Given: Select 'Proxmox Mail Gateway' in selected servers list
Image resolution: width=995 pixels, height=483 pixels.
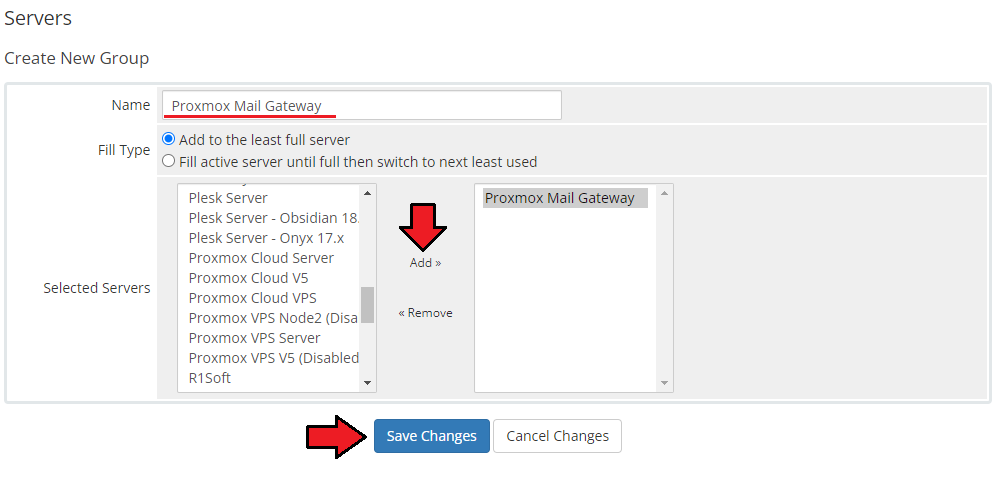Looking at the screenshot, I should (x=565, y=198).
